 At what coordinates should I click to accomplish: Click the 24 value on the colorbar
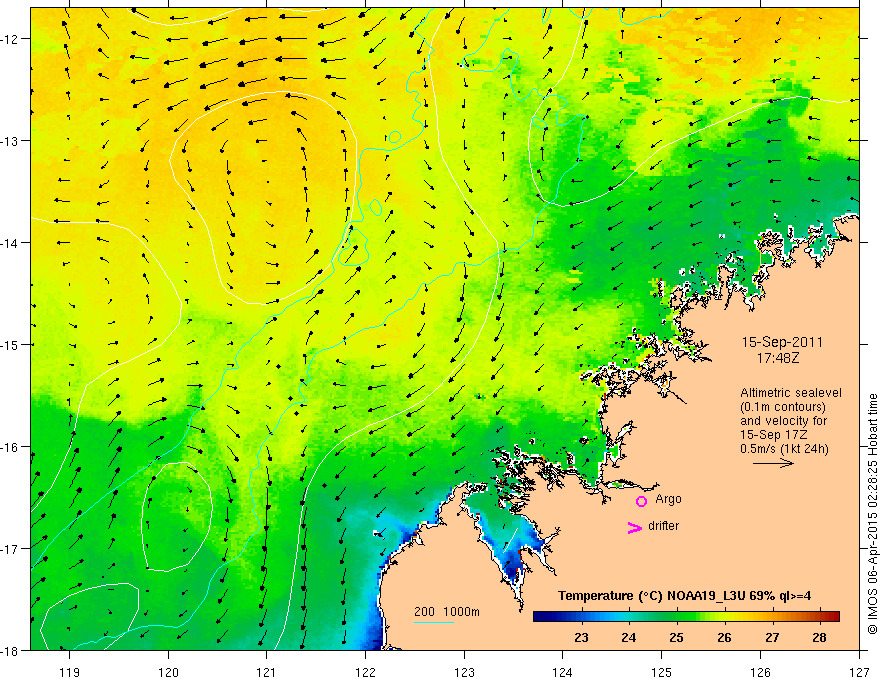tap(629, 637)
